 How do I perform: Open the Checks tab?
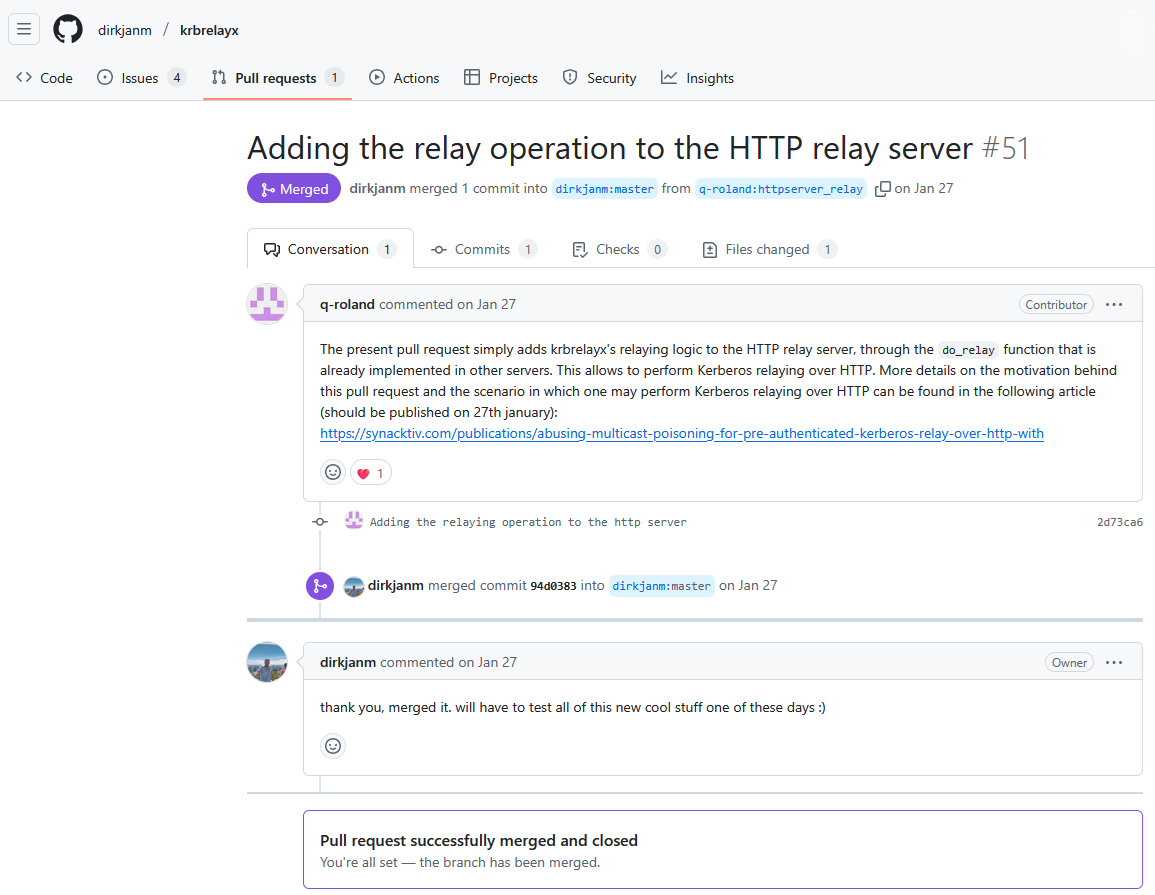tap(619, 249)
